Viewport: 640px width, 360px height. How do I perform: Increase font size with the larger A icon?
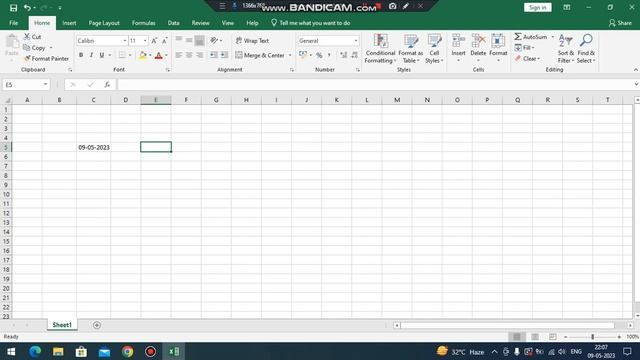[x=154, y=40]
